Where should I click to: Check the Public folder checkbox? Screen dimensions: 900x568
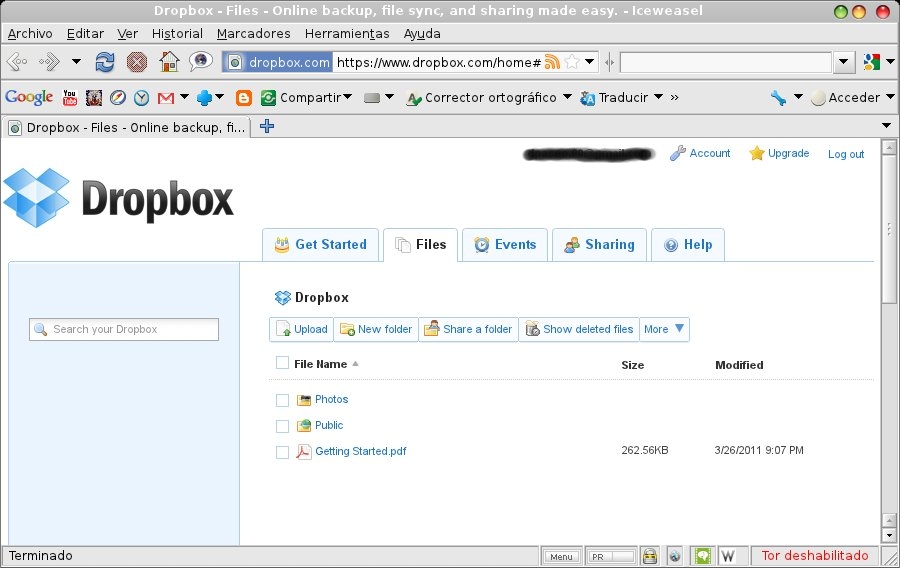click(x=282, y=426)
